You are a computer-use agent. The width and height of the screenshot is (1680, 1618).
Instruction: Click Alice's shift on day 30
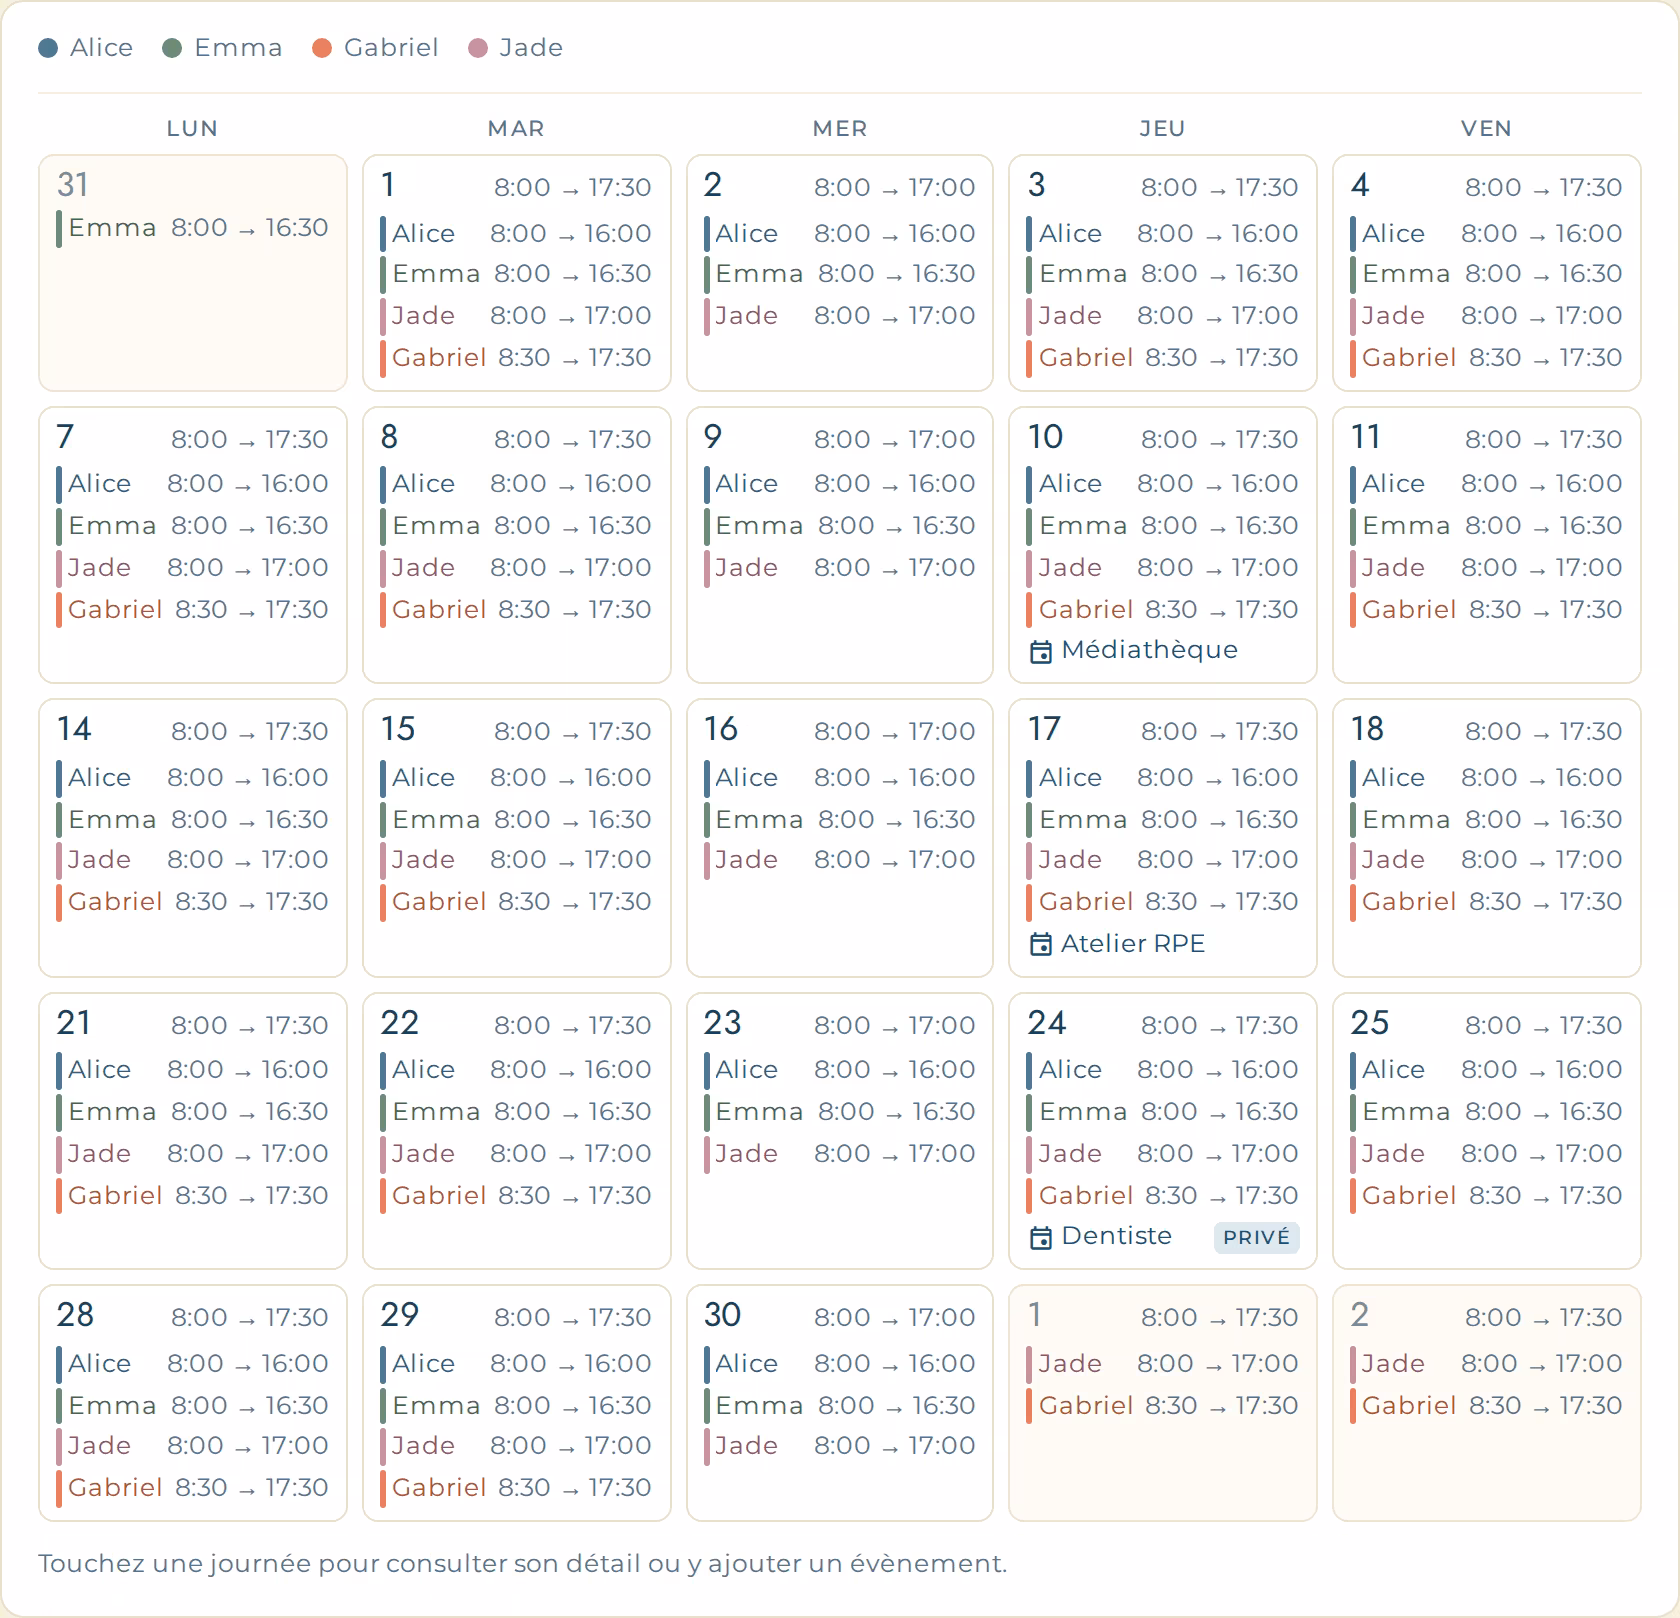click(x=840, y=1363)
